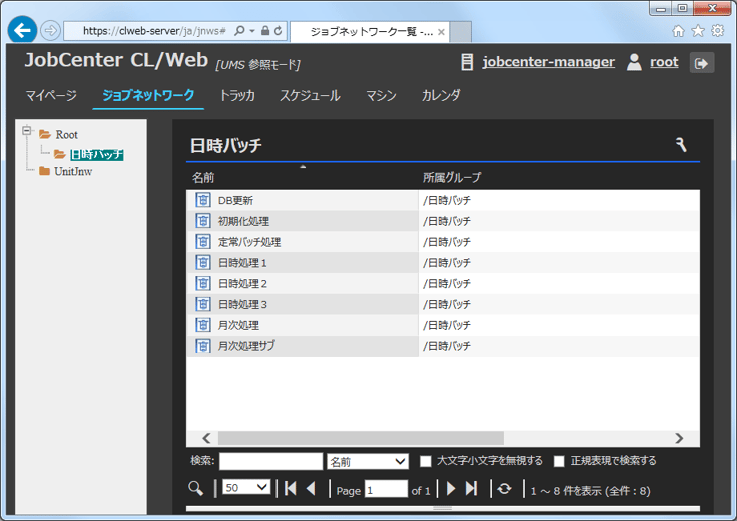
Task: Click the wrench settings icon in 日時バッチ header
Action: (681, 145)
